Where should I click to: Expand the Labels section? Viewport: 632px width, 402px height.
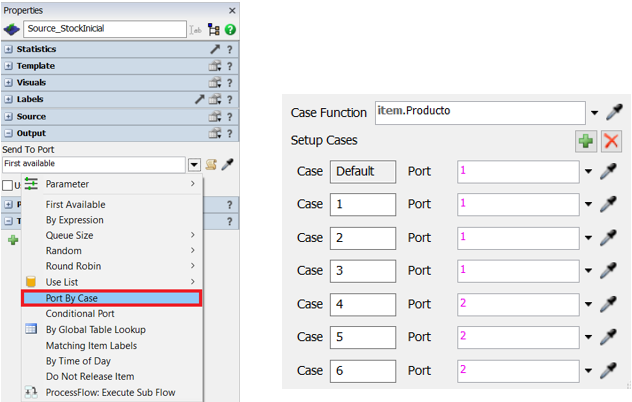coord(9,99)
